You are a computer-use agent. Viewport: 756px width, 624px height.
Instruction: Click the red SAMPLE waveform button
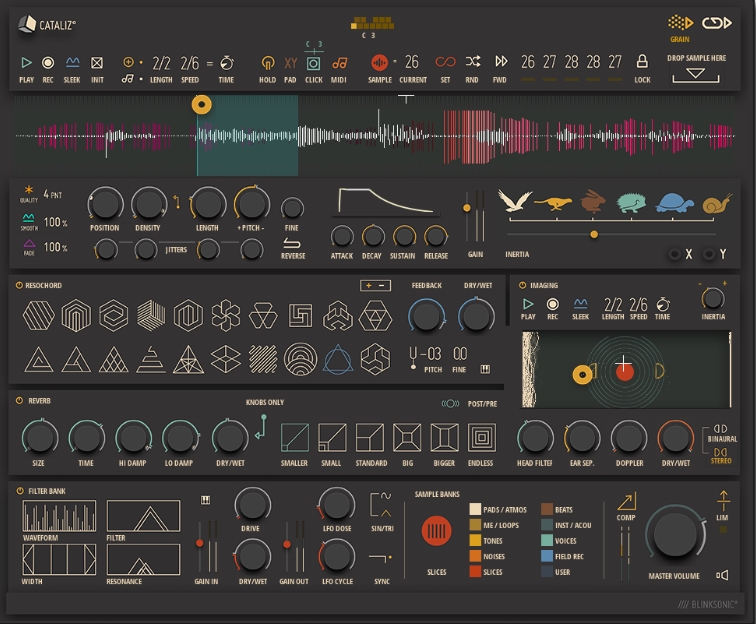379,63
